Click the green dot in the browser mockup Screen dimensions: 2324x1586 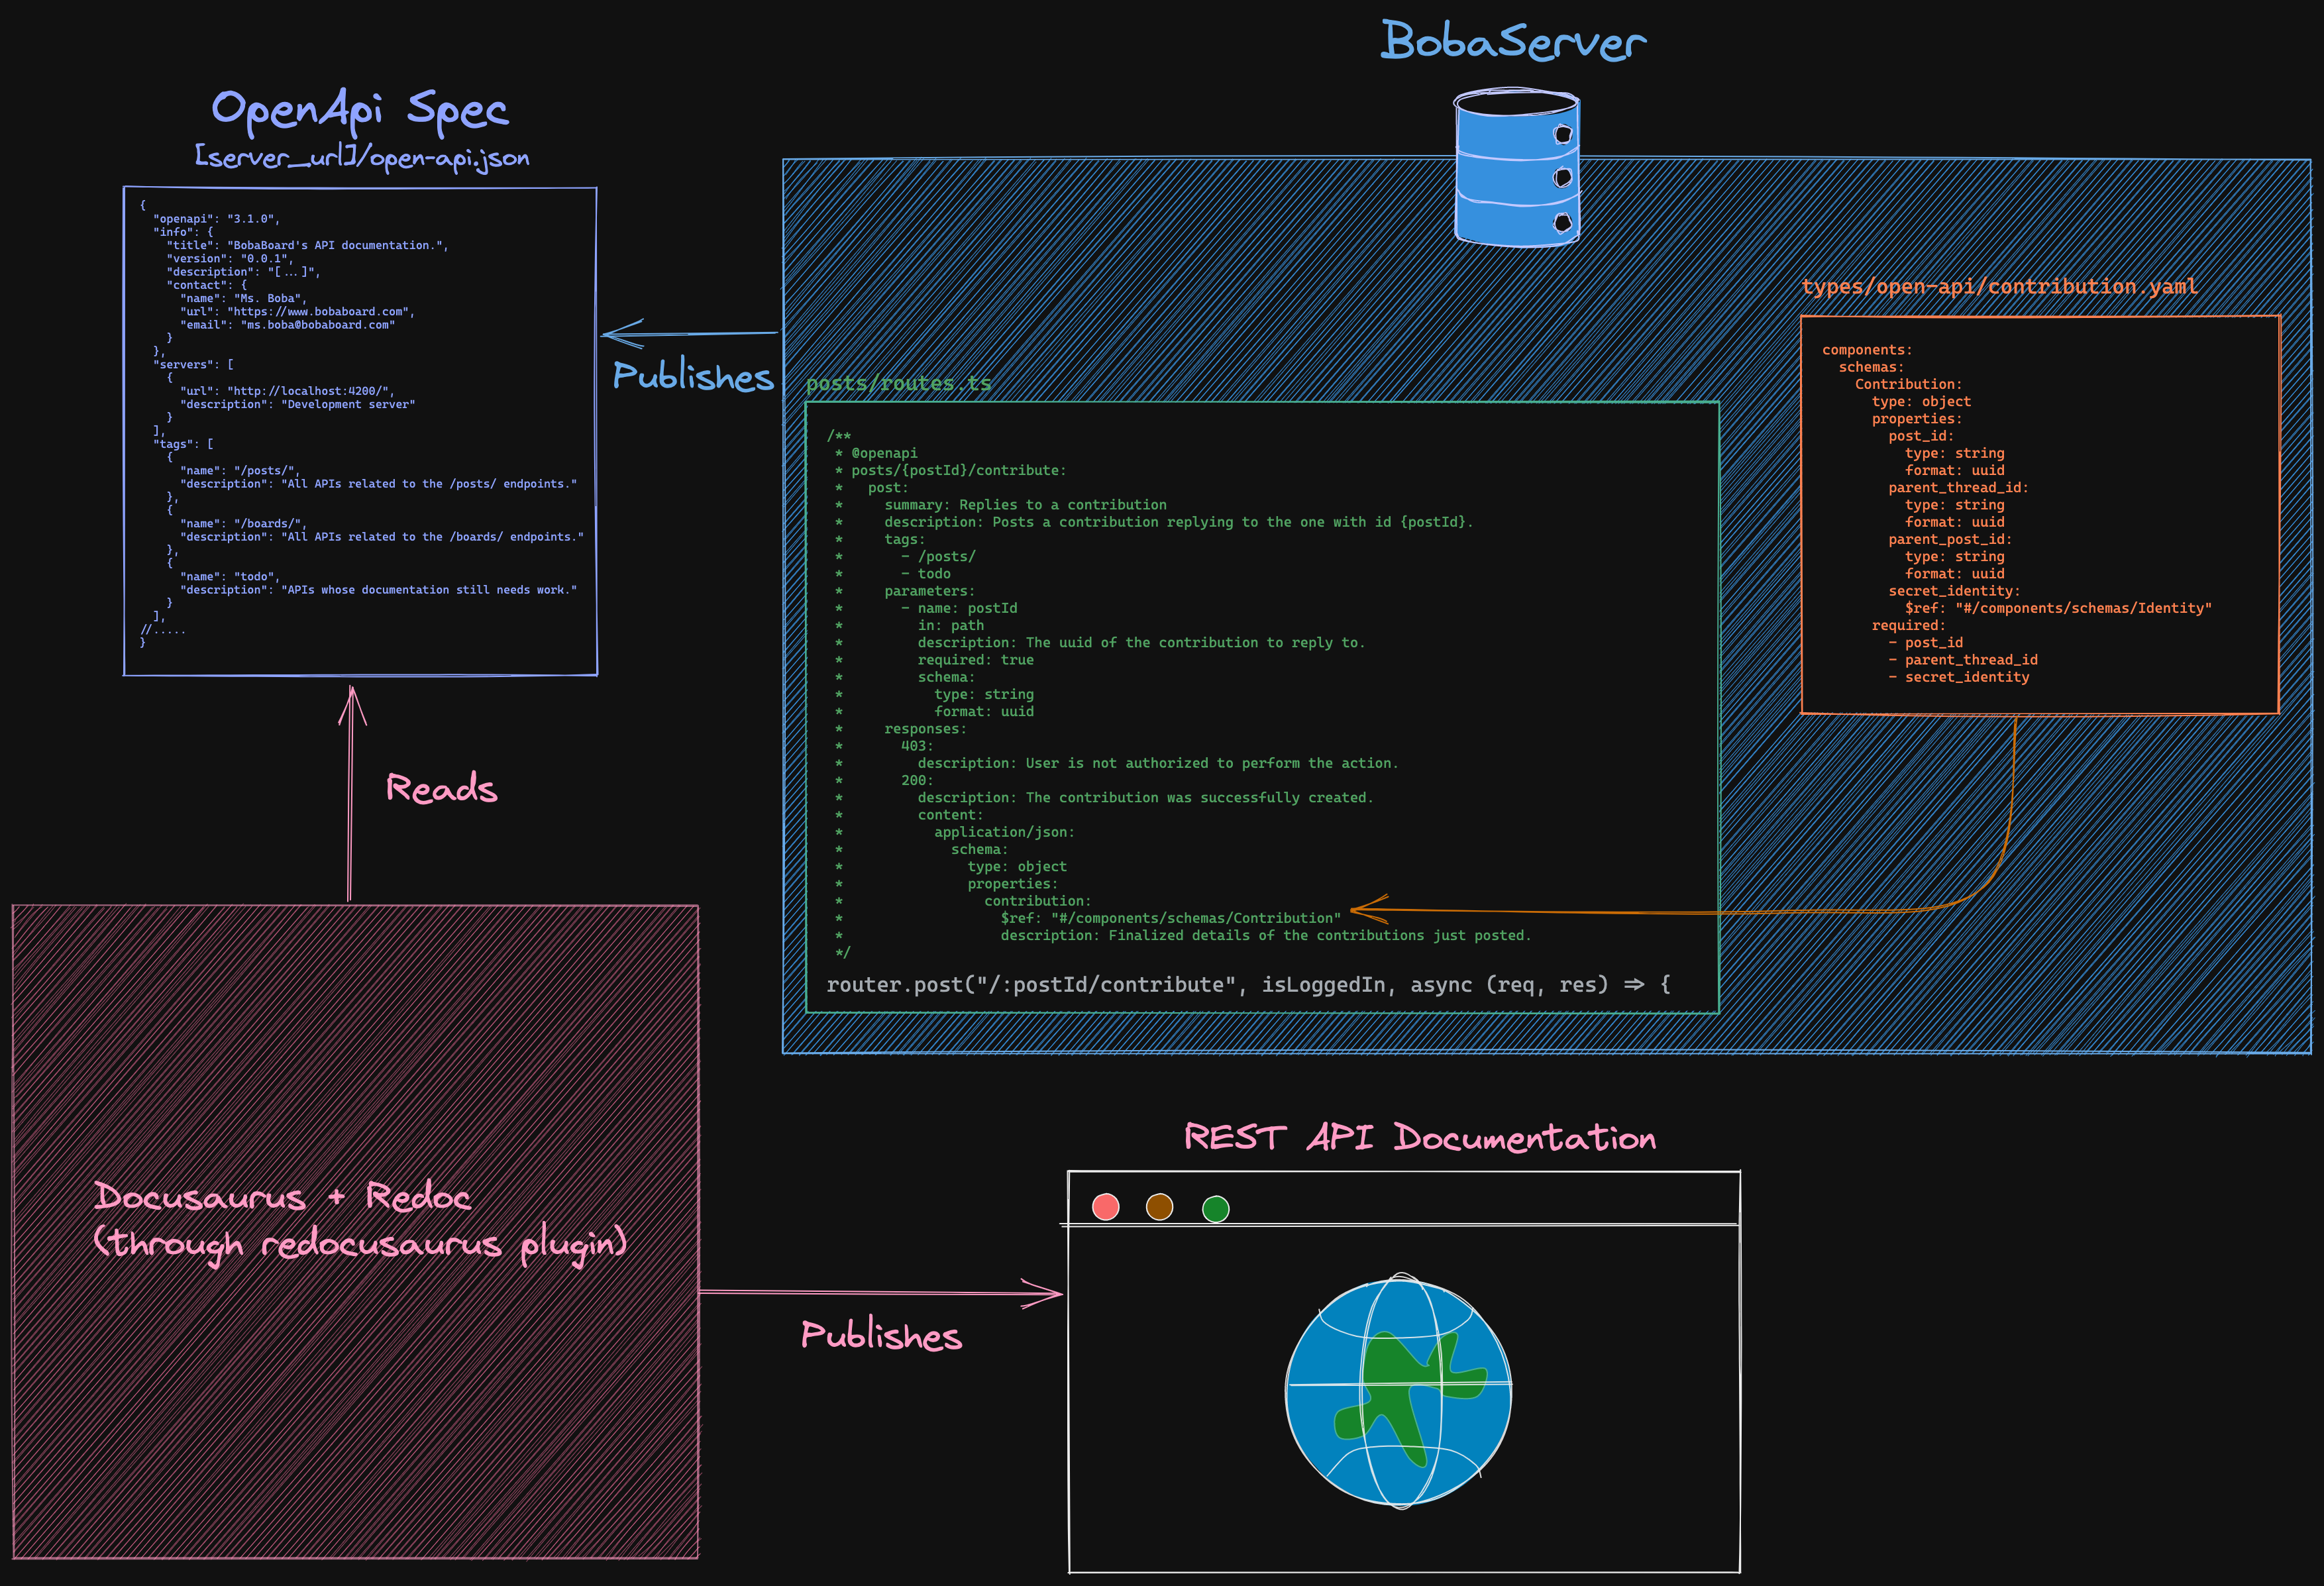[x=1215, y=1209]
